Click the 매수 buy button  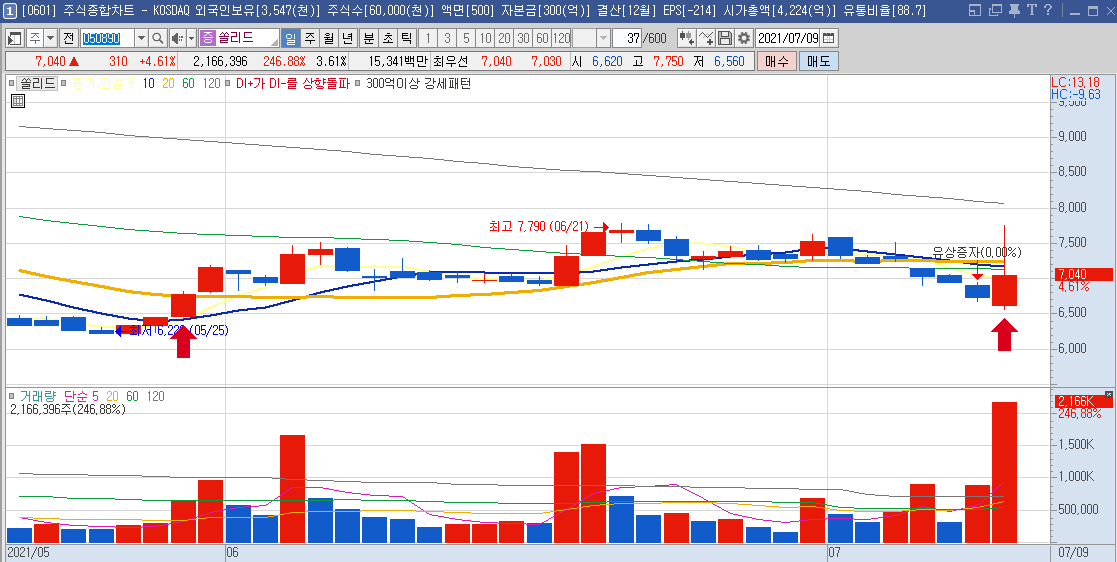click(x=776, y=61)
